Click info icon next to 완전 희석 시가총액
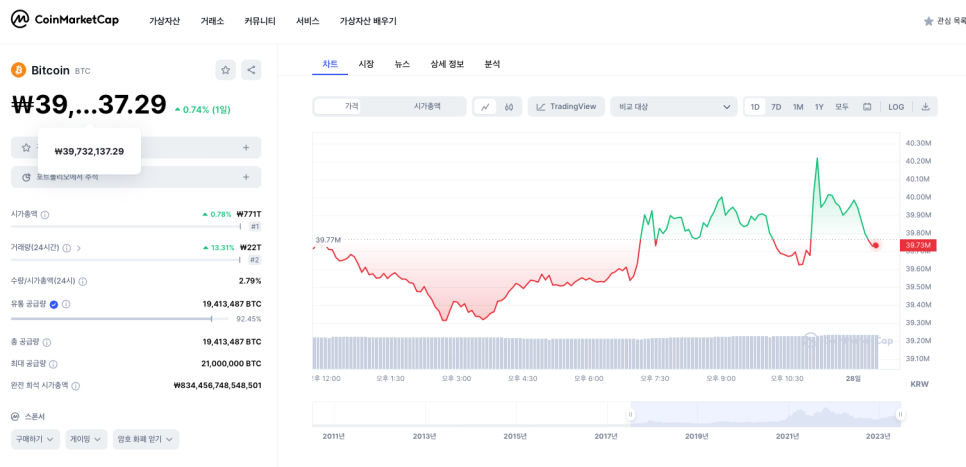Viewport: 966px width, 467px height. 76,386
